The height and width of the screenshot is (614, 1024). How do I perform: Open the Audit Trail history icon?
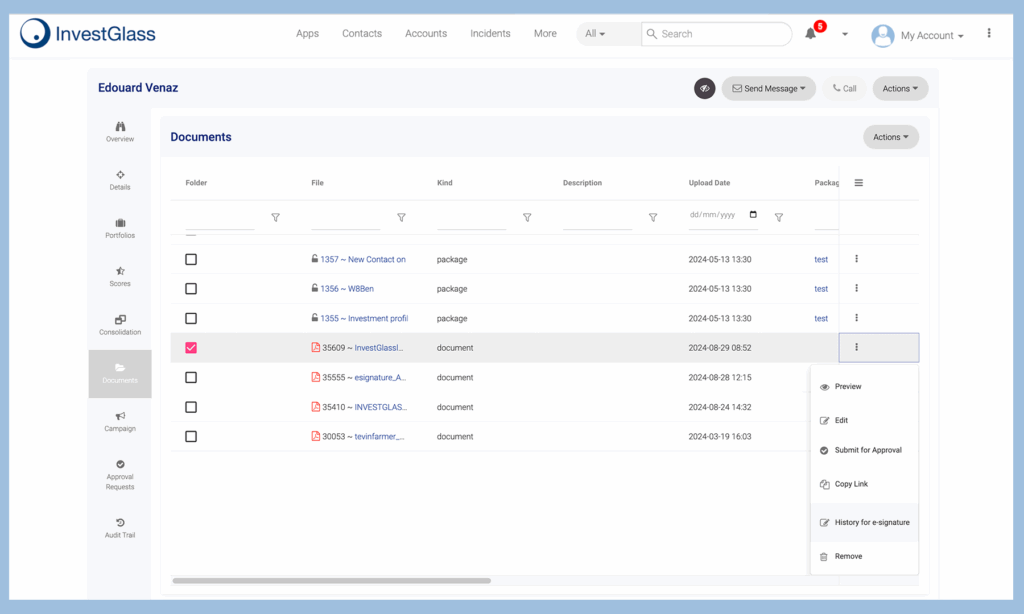coord(120,523)
